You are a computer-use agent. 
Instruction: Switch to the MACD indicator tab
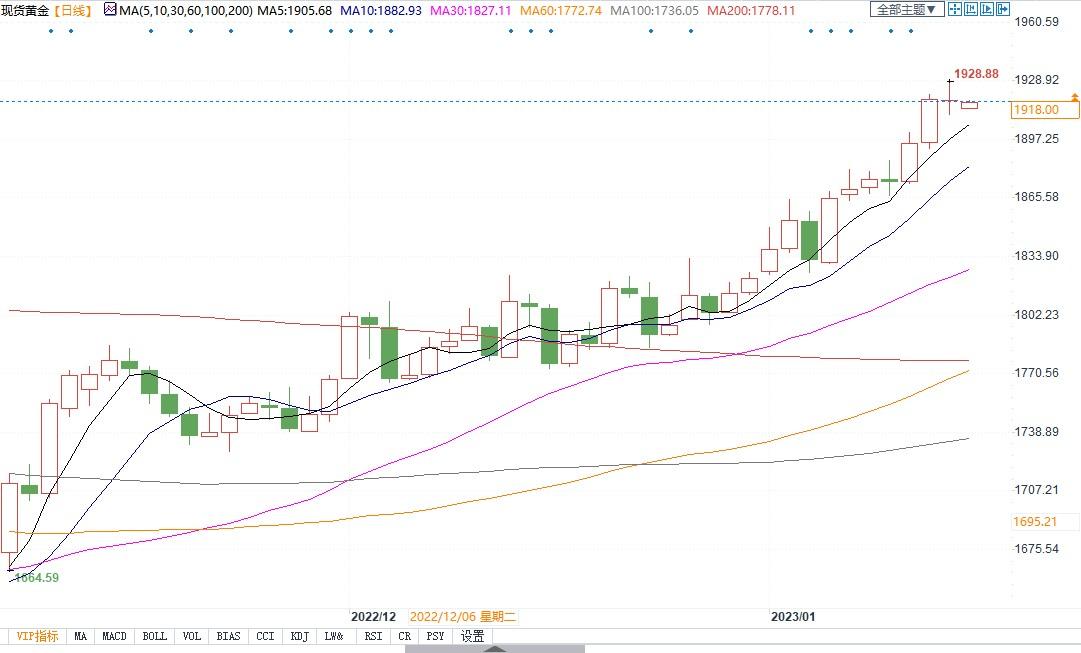coord(114,636)
